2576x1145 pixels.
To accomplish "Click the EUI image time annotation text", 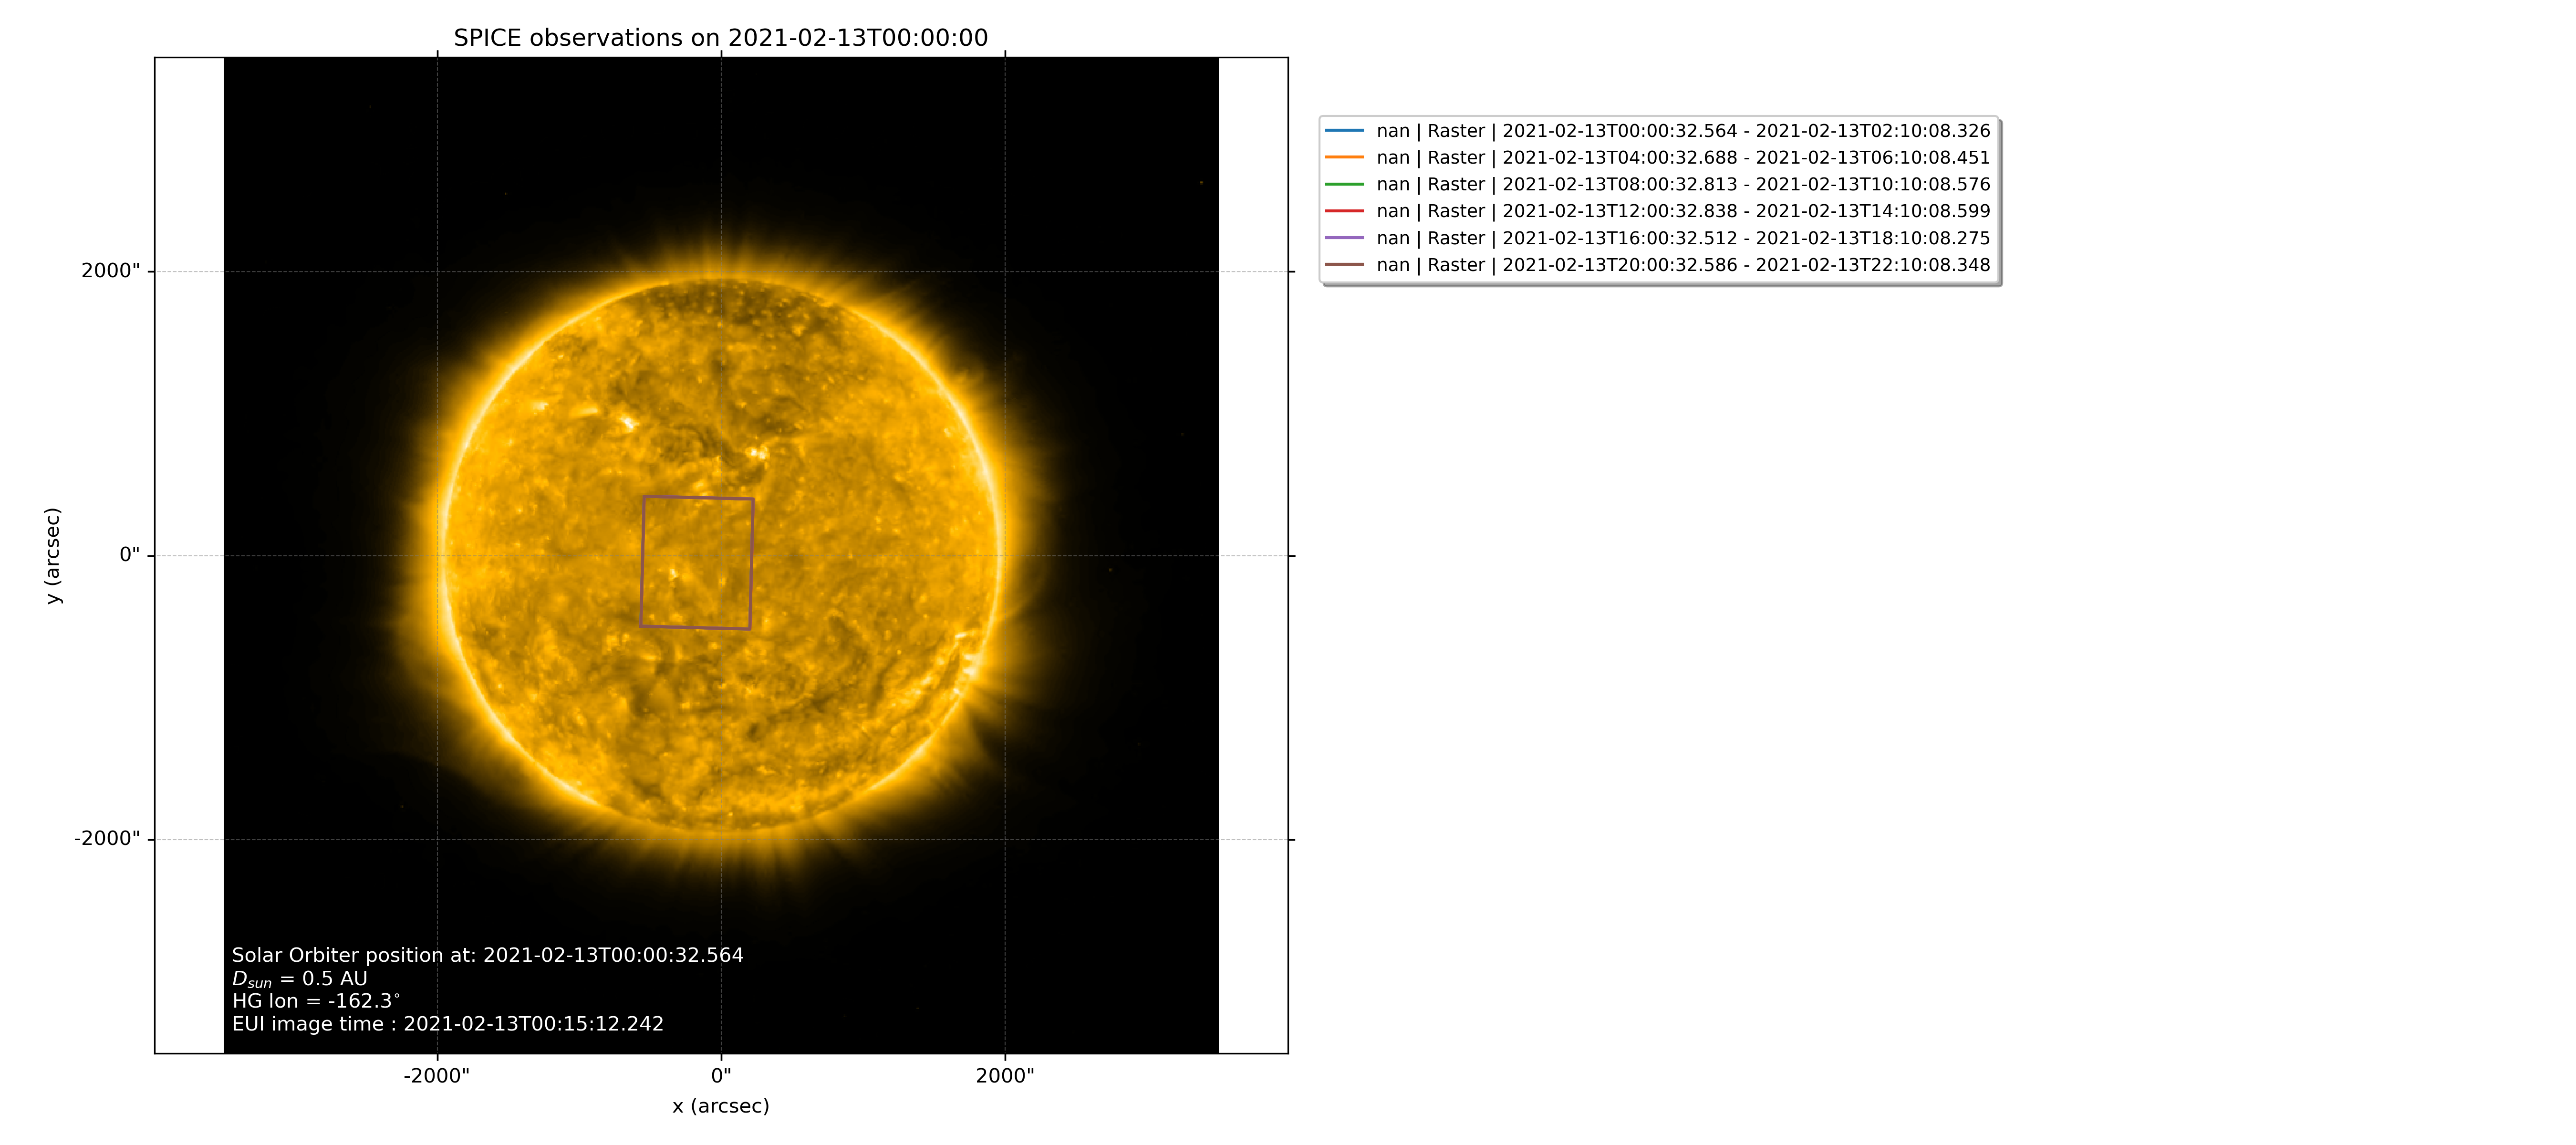I will 447,1024.
